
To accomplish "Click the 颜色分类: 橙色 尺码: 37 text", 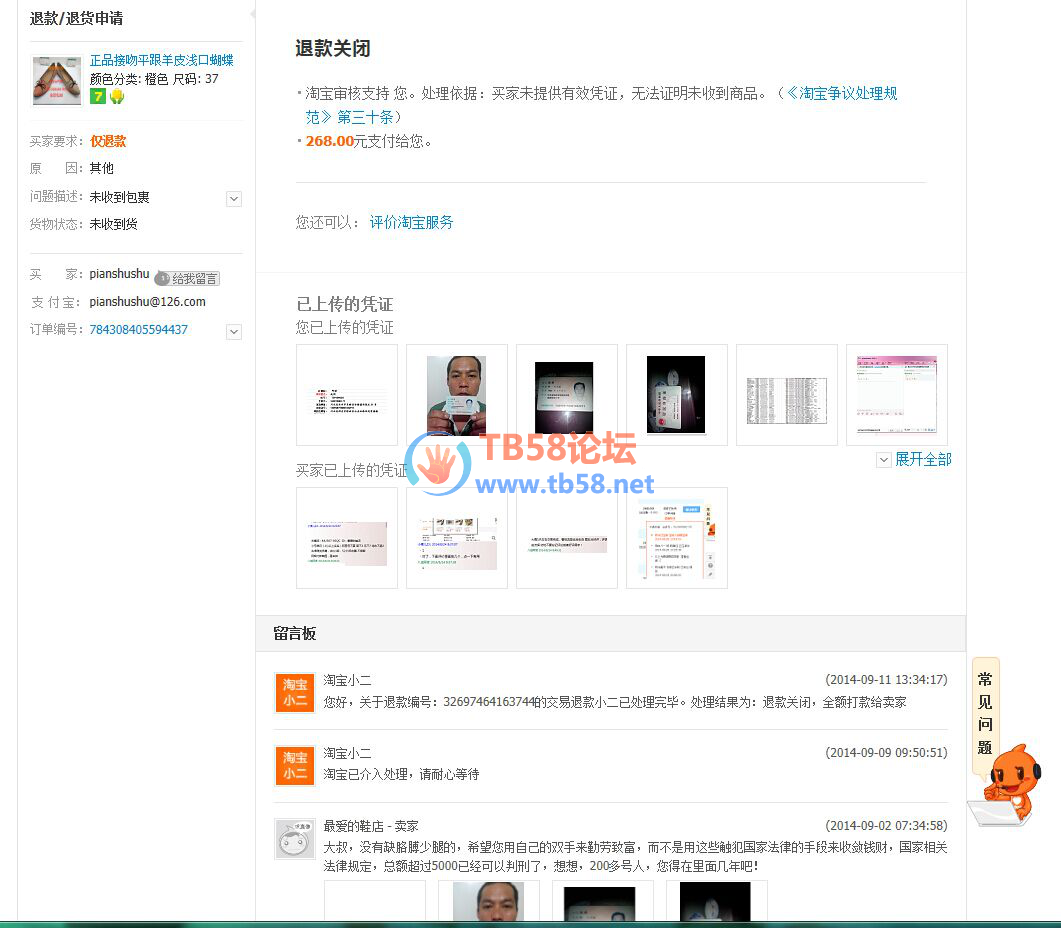I will coord(154,79).
